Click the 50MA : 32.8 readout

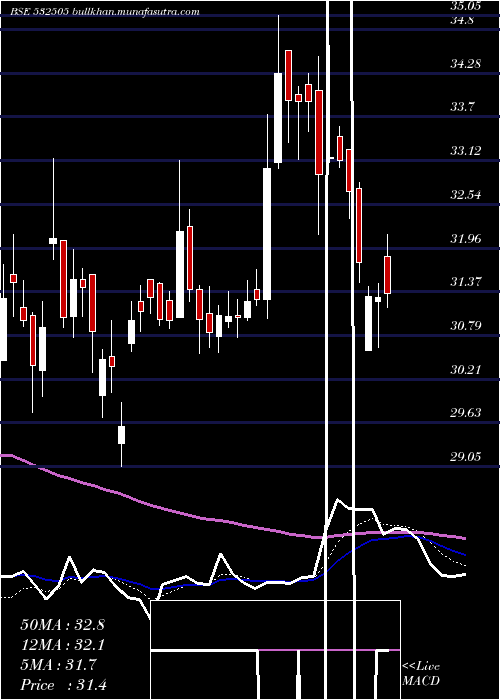click(62, 625)
